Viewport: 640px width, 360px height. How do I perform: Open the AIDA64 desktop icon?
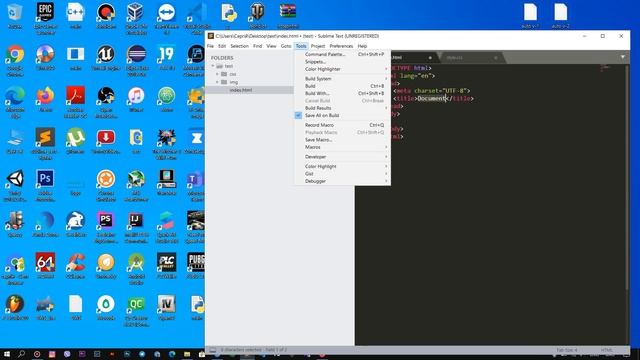(x=45, y=266)
